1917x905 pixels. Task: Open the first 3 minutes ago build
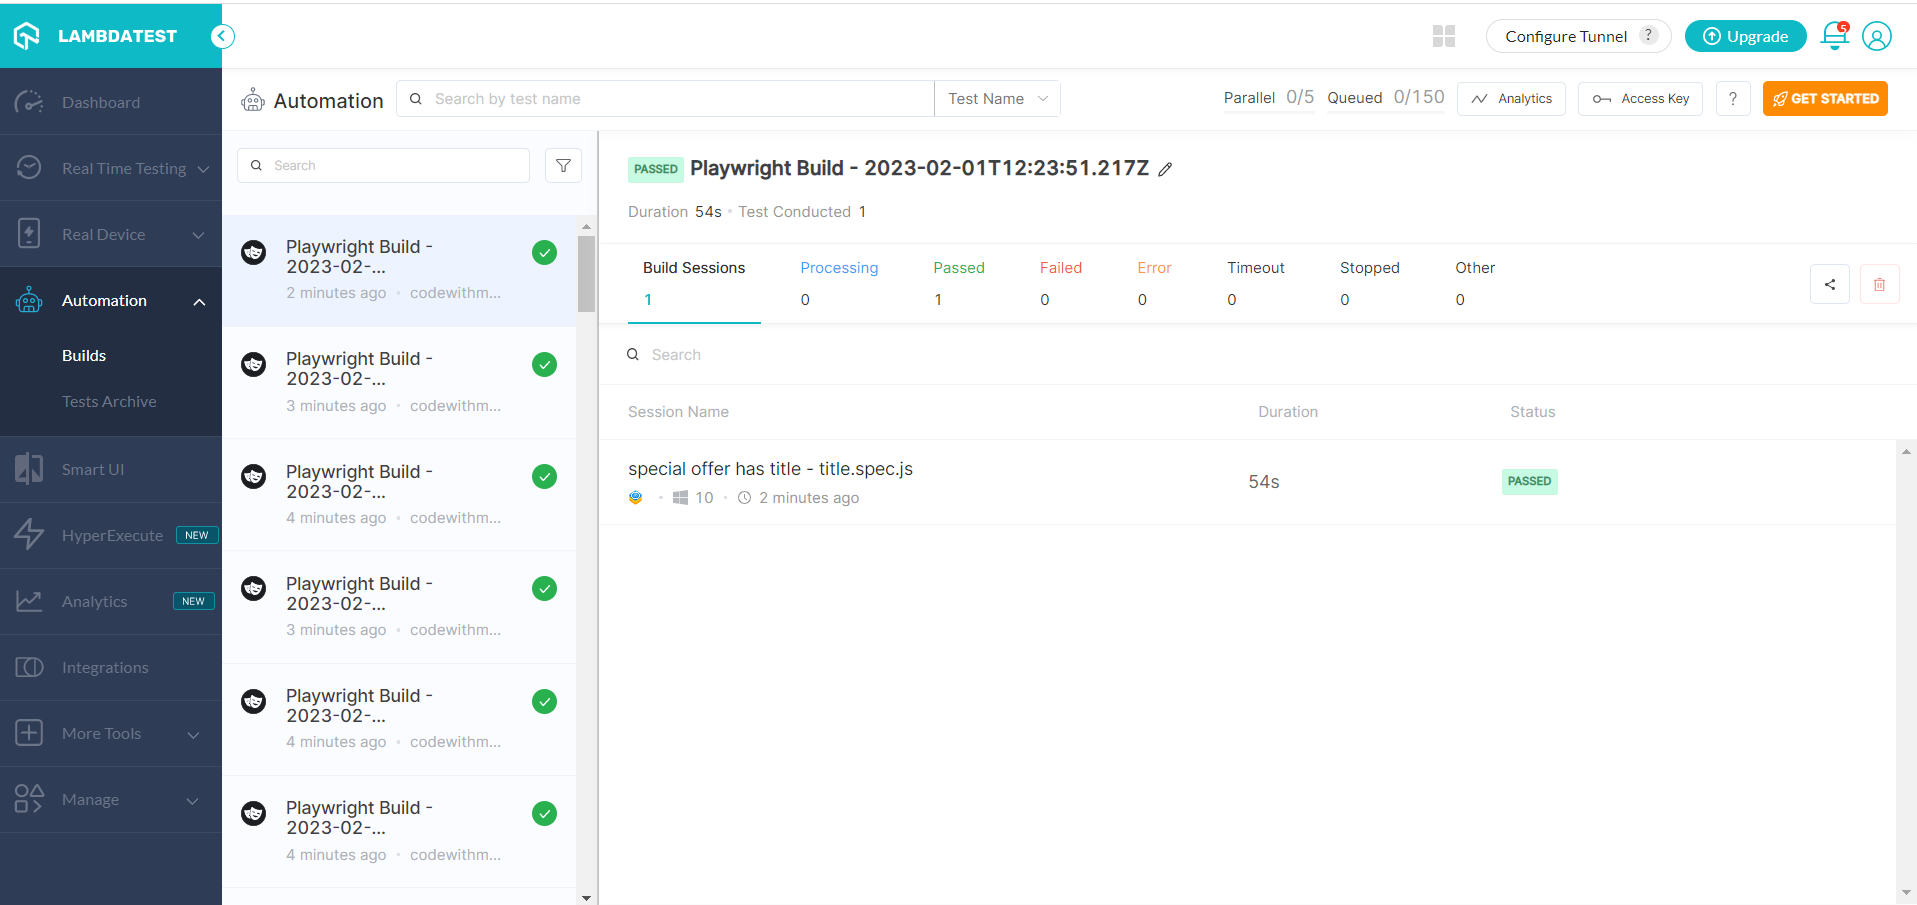pos(399,382)
